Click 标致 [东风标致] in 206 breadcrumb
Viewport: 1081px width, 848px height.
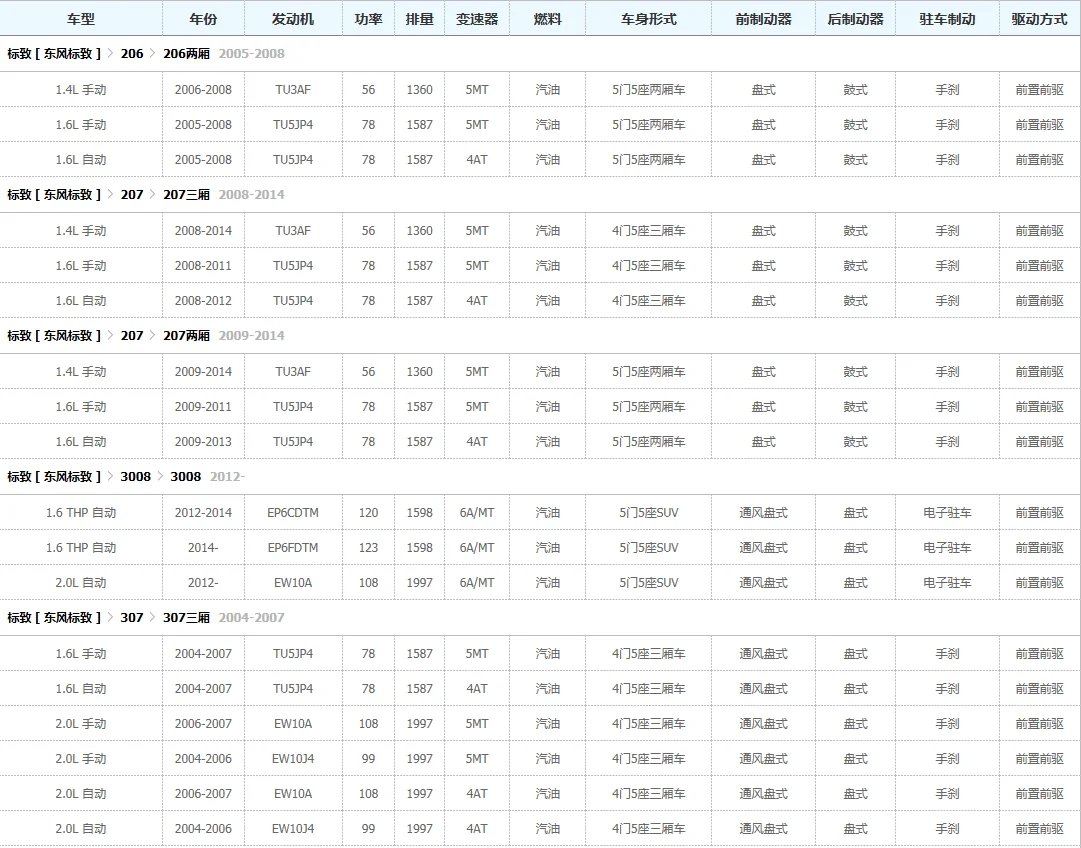54,54
